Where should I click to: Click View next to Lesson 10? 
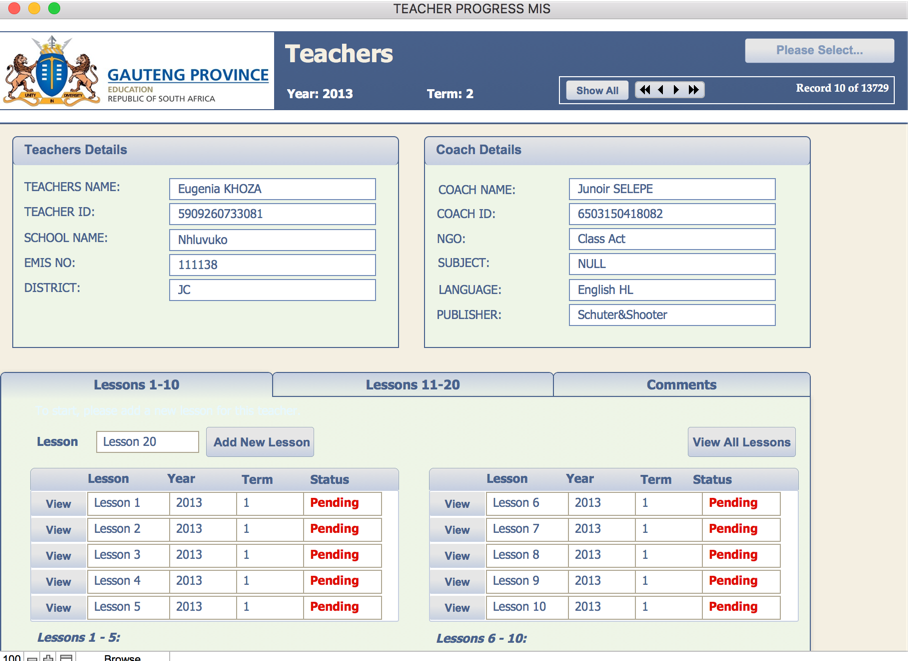pyautogui.click(x=457, y=608)
